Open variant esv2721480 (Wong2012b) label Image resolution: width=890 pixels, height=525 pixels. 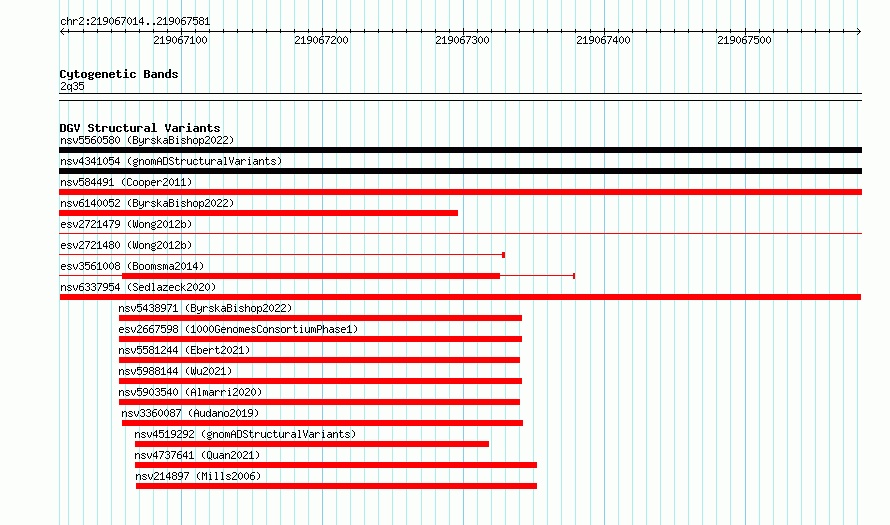coord(126,245)
